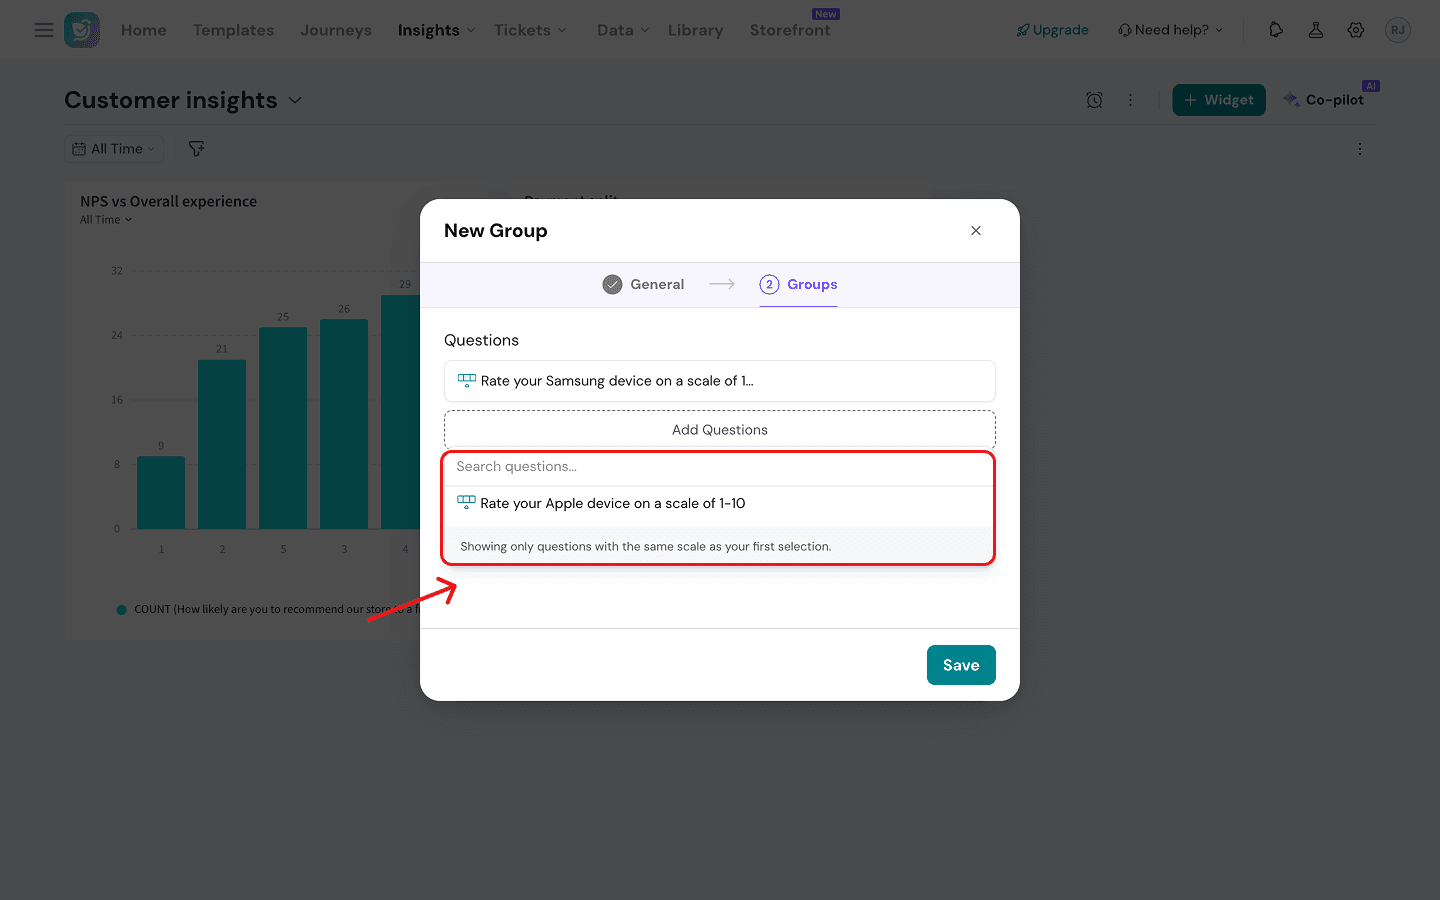This screenshot has width=1440, height=900.
Task: Click the NPS vs Overall experience title
Action: coord(168,201)
